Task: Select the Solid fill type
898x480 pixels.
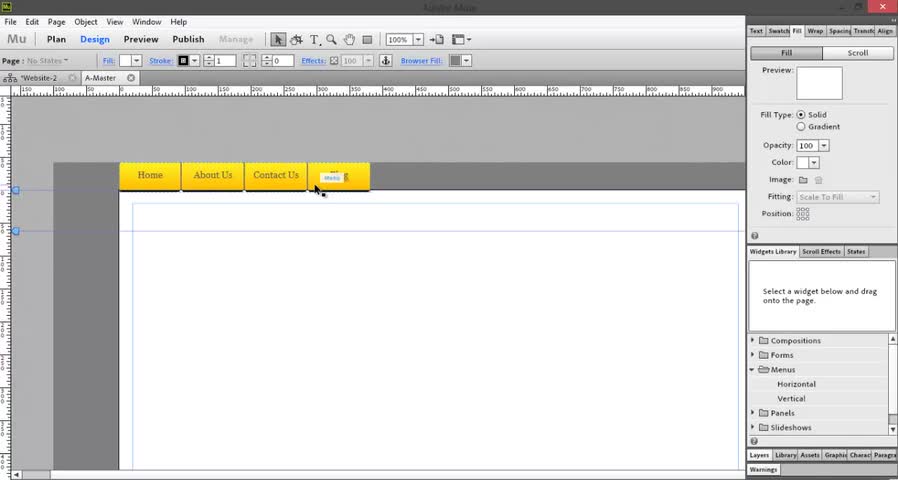Action: 801,115
